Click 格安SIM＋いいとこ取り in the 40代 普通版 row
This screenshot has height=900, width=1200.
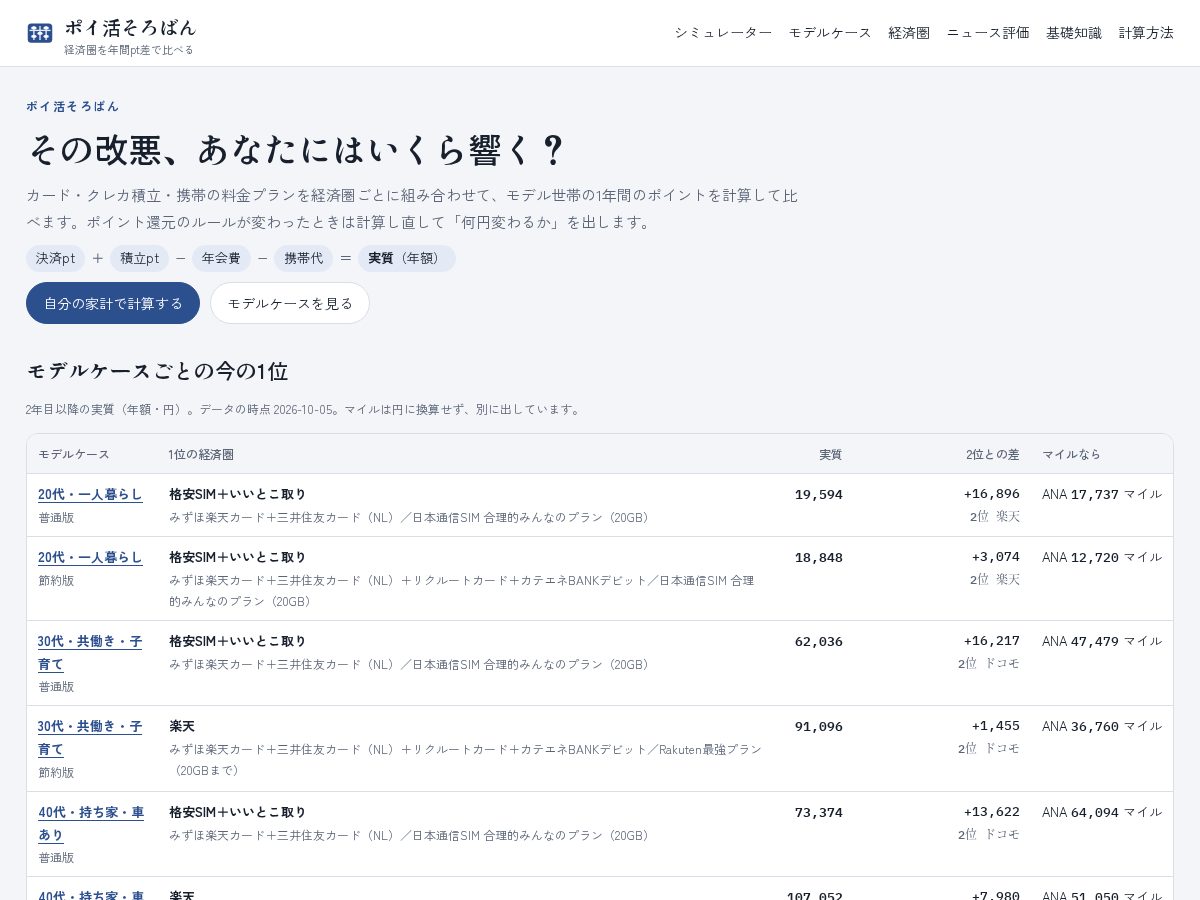pos(238,812)
